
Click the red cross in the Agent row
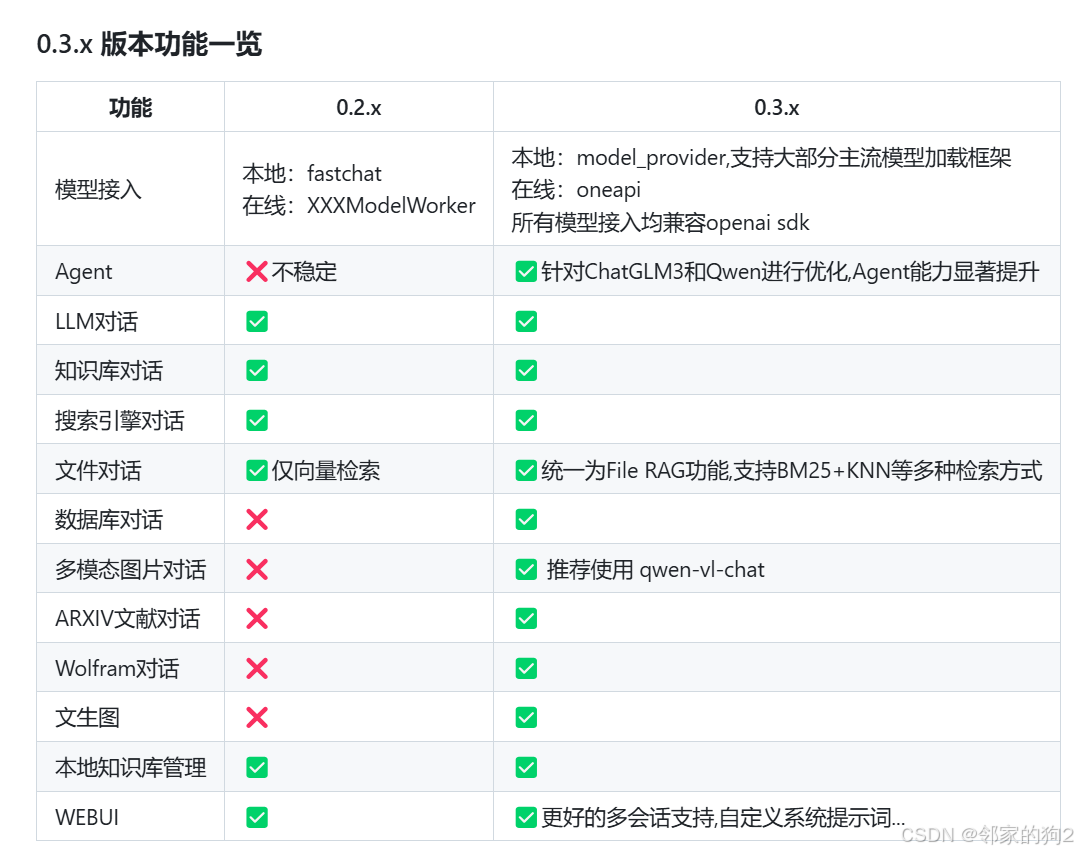[x=257, y=272]
